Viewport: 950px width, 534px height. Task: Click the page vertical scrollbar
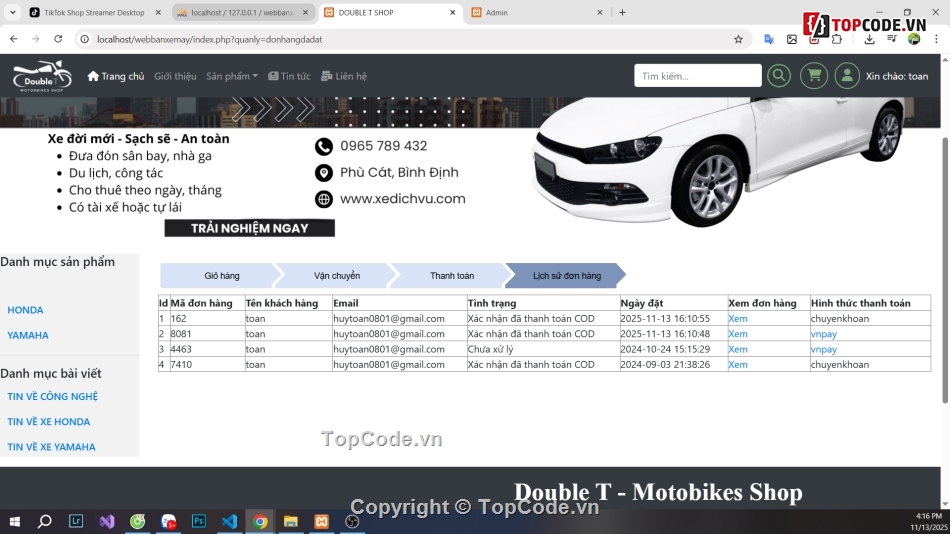945,270
